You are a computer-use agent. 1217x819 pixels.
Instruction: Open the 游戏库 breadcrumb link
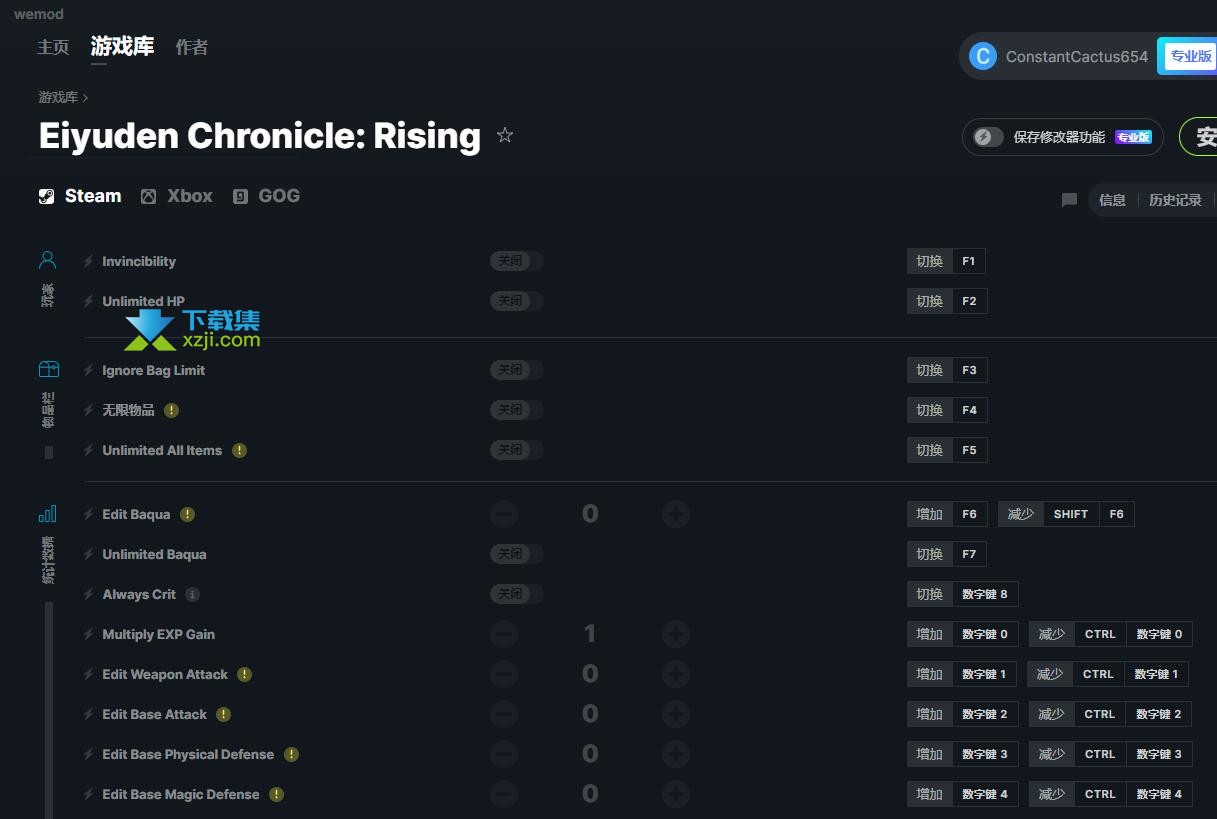click(58, 97)
